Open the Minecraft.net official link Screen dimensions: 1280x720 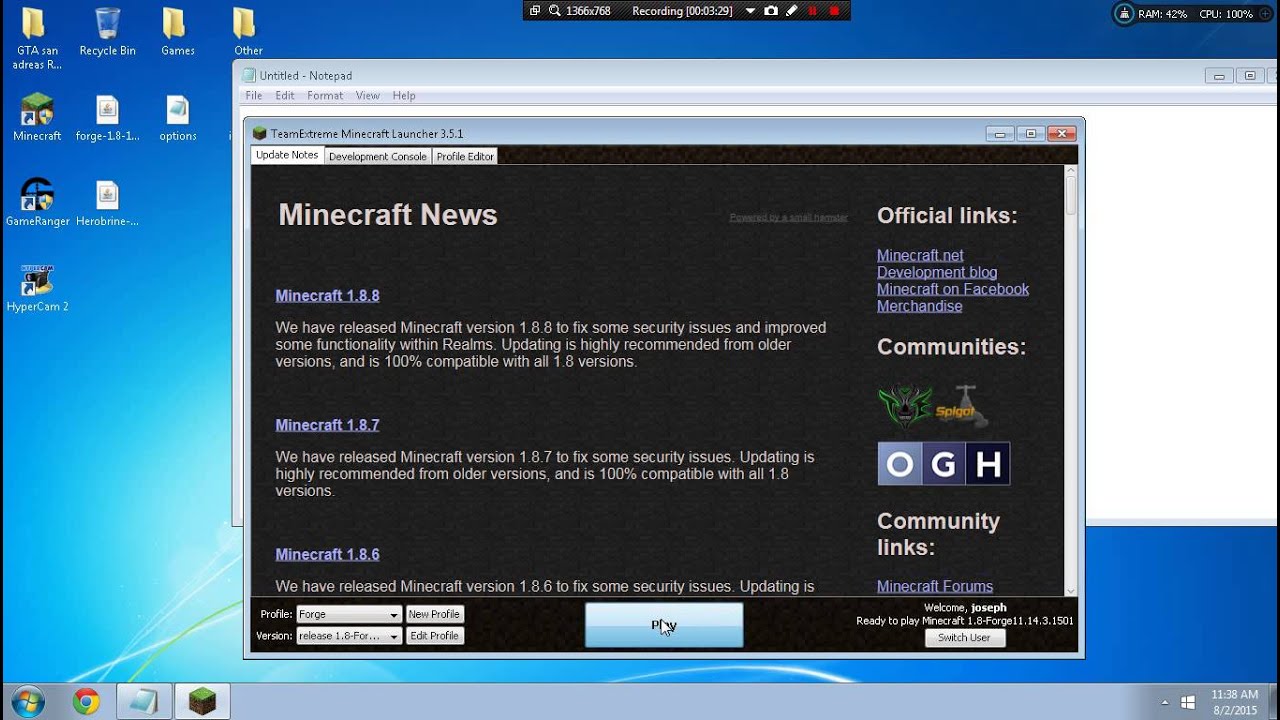920,255
